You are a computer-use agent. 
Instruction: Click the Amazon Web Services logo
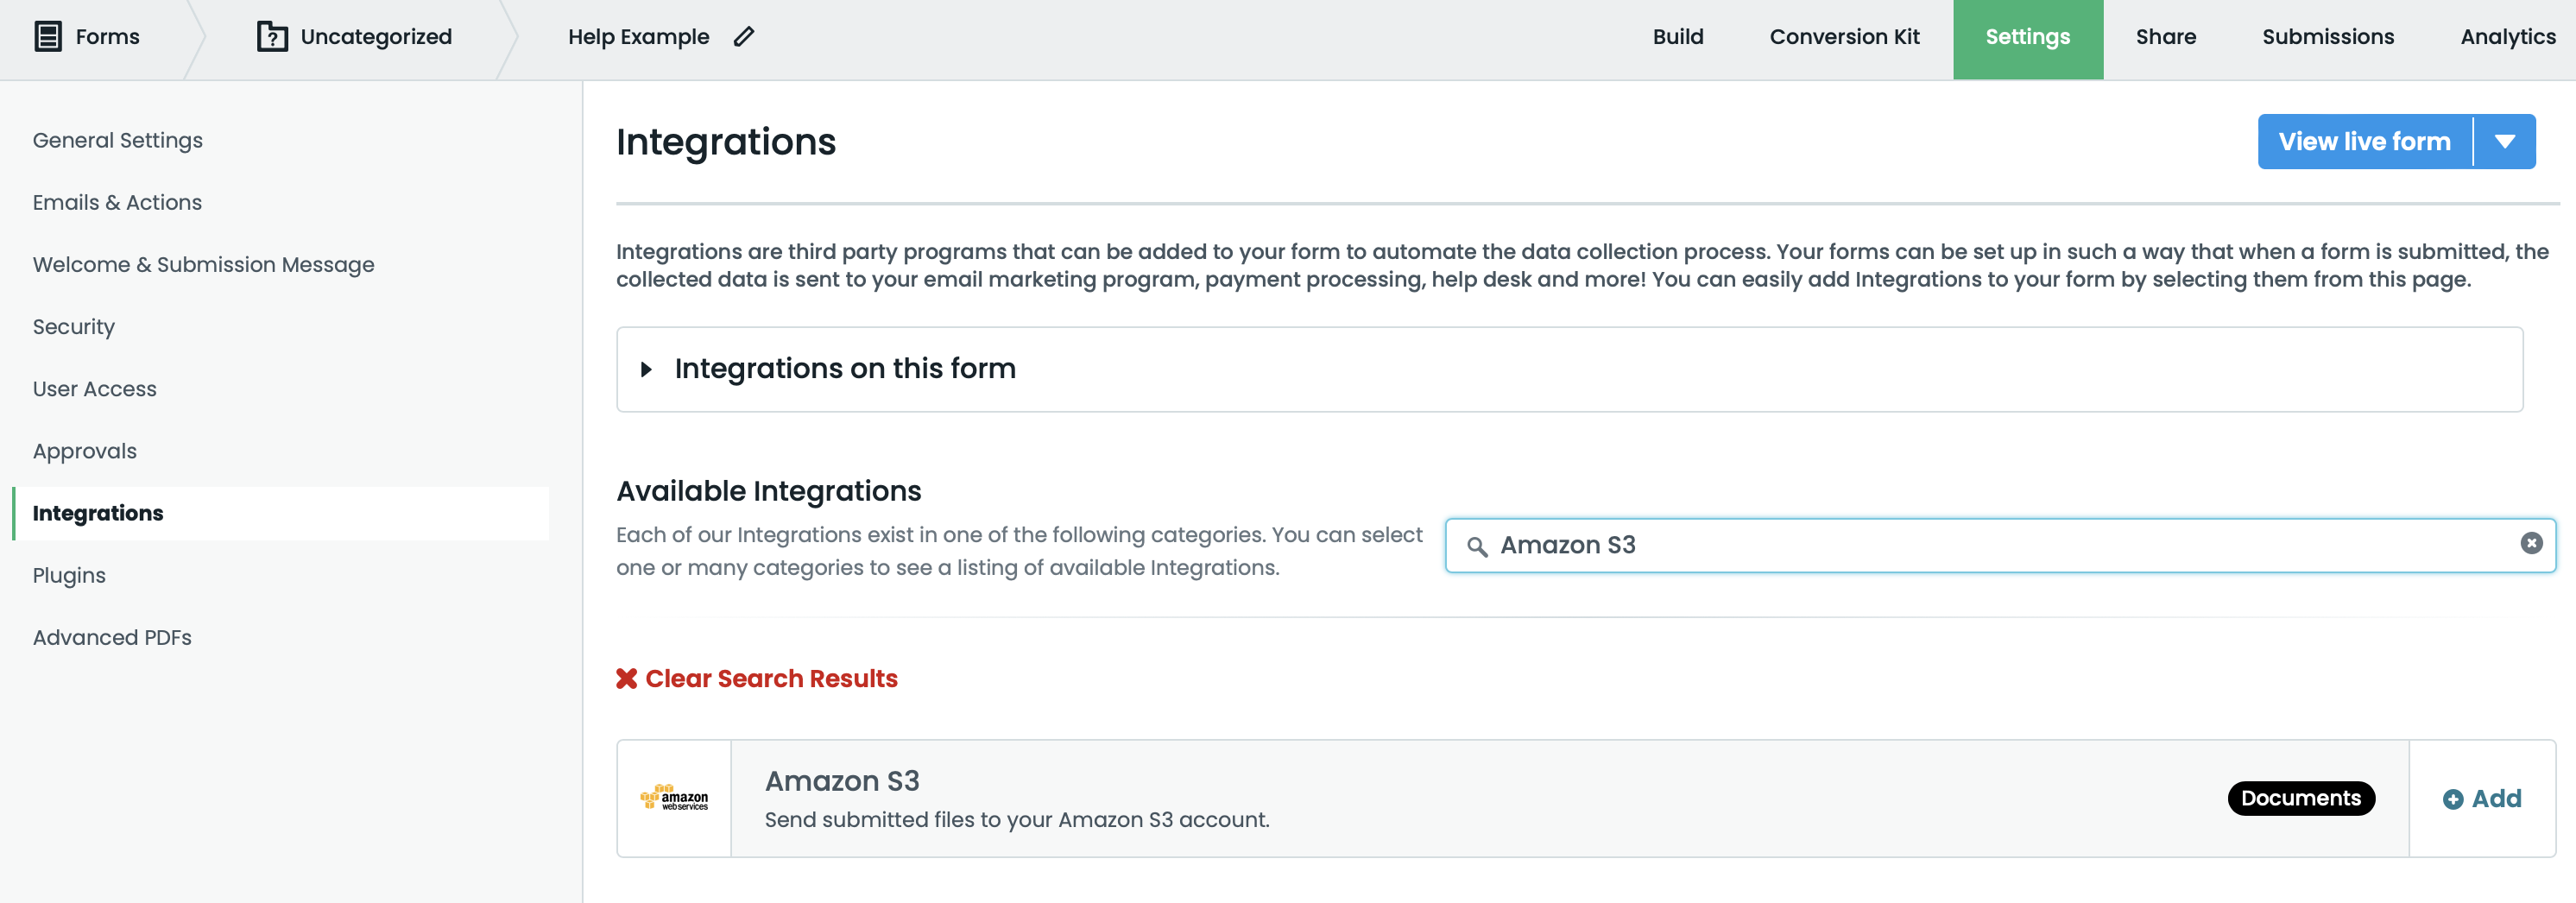click(x=674, y=798)
